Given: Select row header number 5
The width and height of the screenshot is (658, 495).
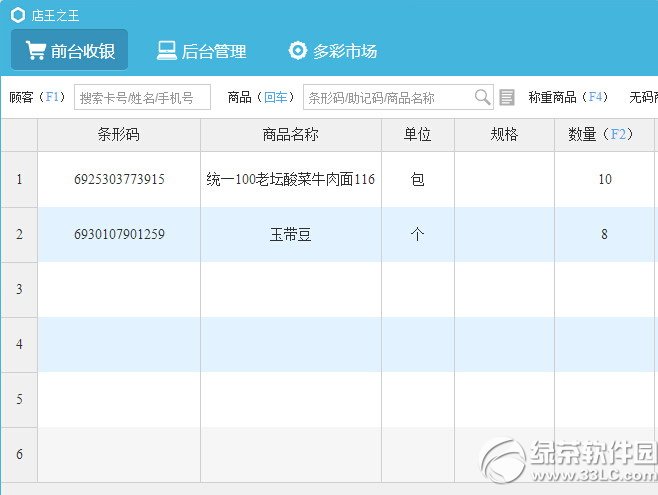Looking at the screenshot, I should [19, 399].
